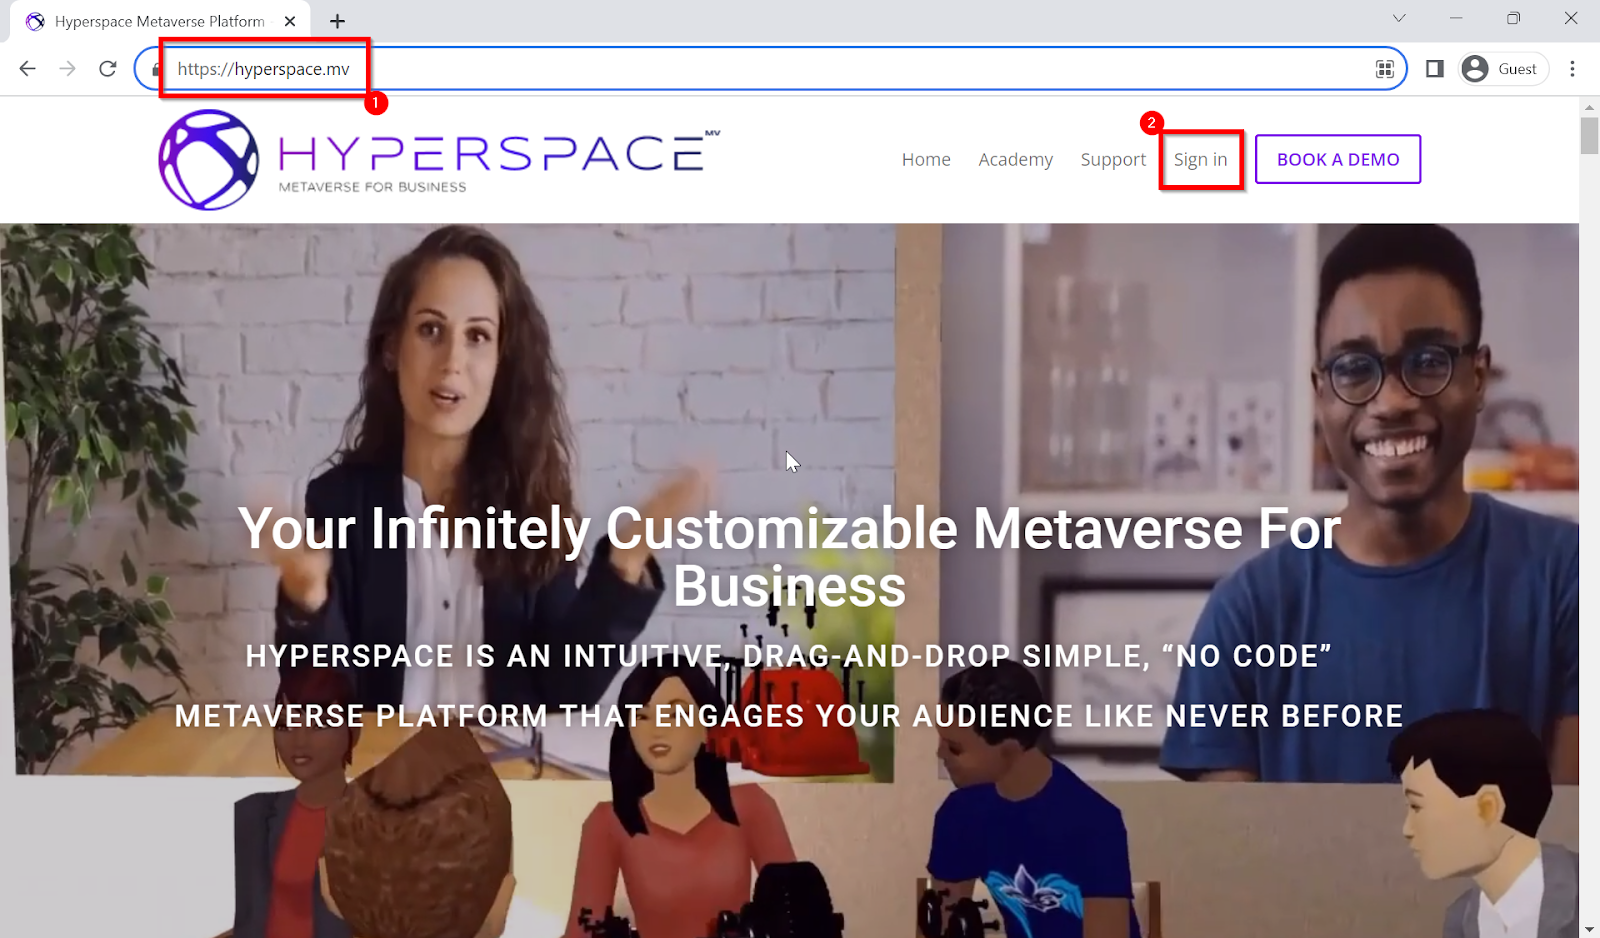The width and height of the screenshot is (1600, 938).
Task: Open the Guest profile button
Action: (x=1504, y=69)
